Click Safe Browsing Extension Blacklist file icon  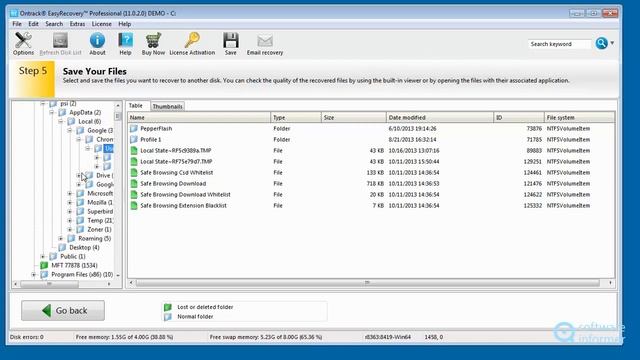pos(134,206)
